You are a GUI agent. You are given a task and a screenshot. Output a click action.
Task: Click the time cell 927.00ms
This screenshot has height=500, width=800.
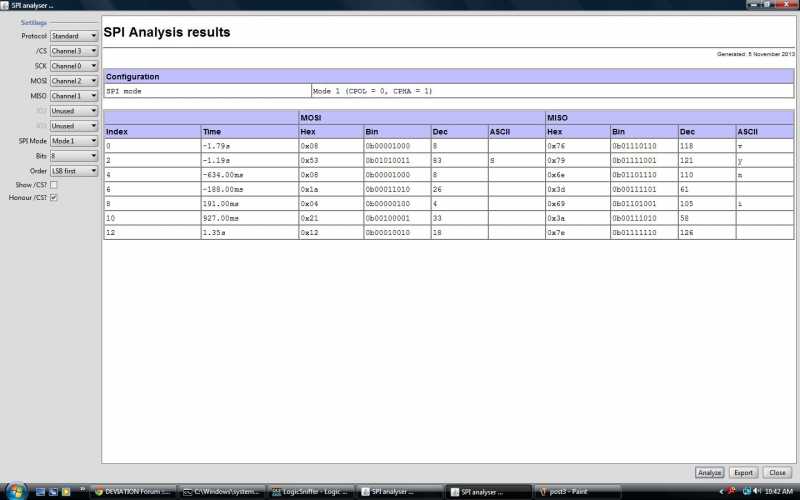point(249,218)
